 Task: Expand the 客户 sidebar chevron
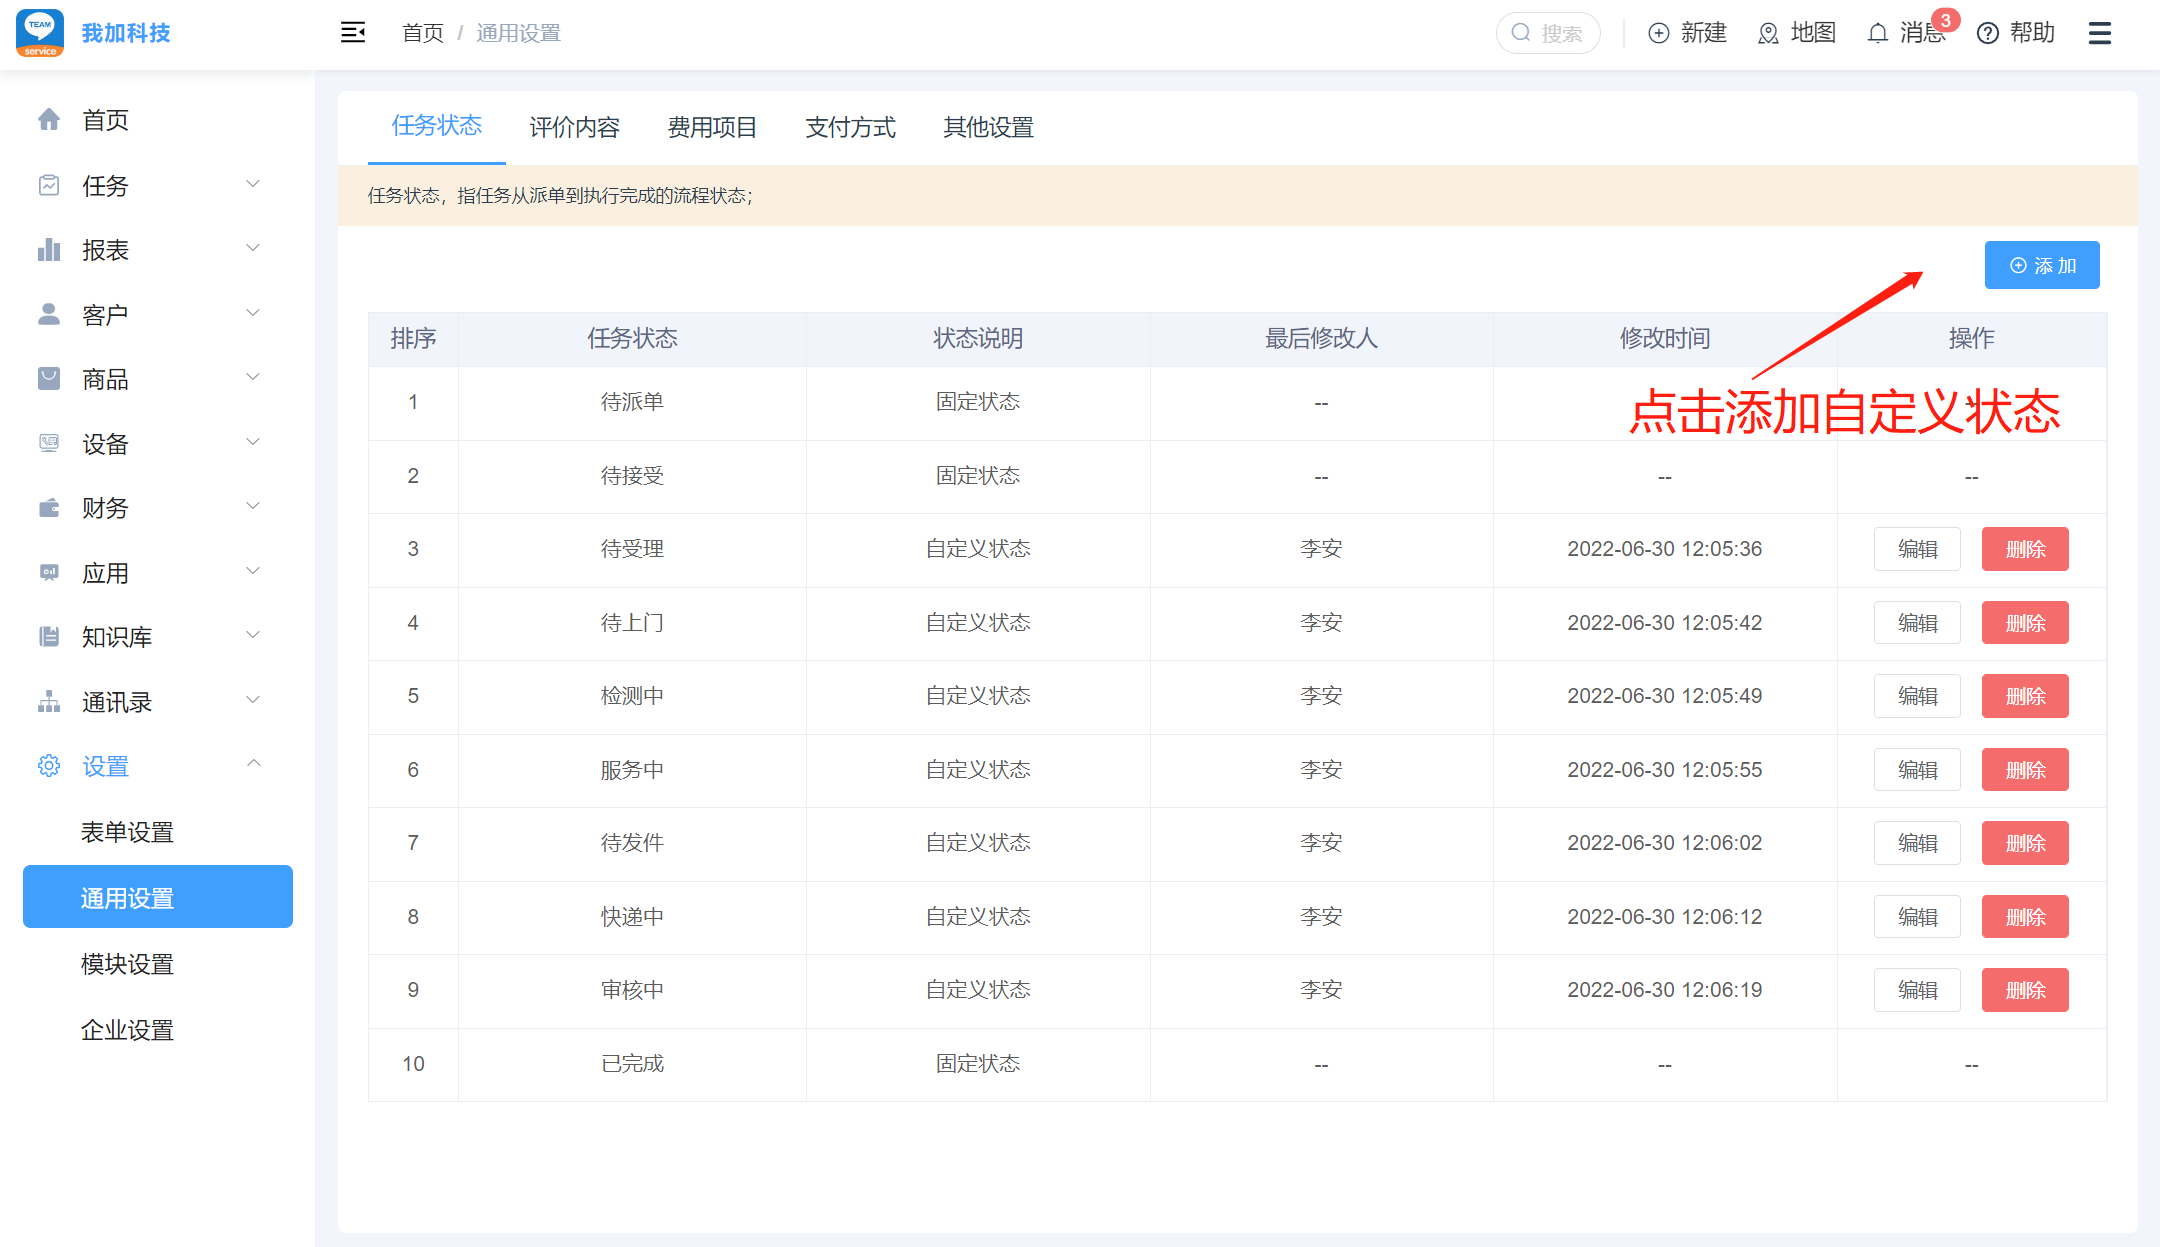coord(253,313)
